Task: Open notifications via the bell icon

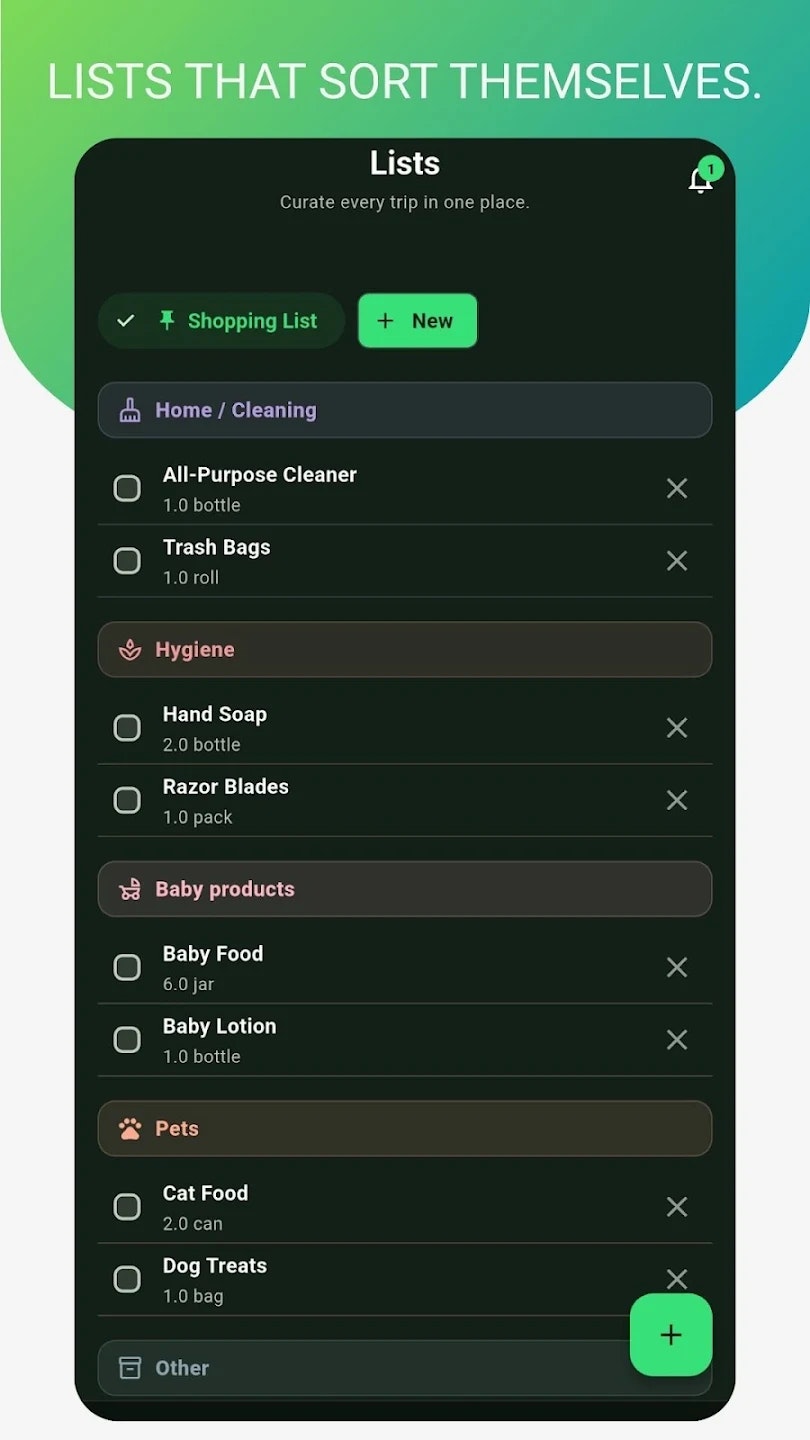Action: pos(701,178)
